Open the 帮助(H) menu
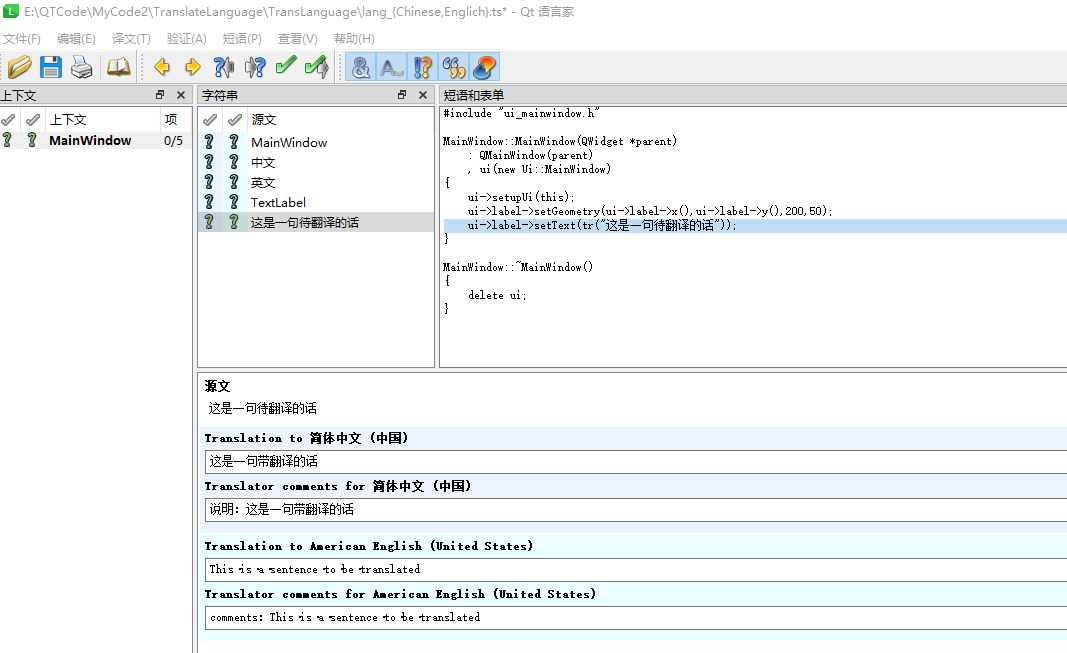The image size is (1067, 653). [x=354, y=39]
